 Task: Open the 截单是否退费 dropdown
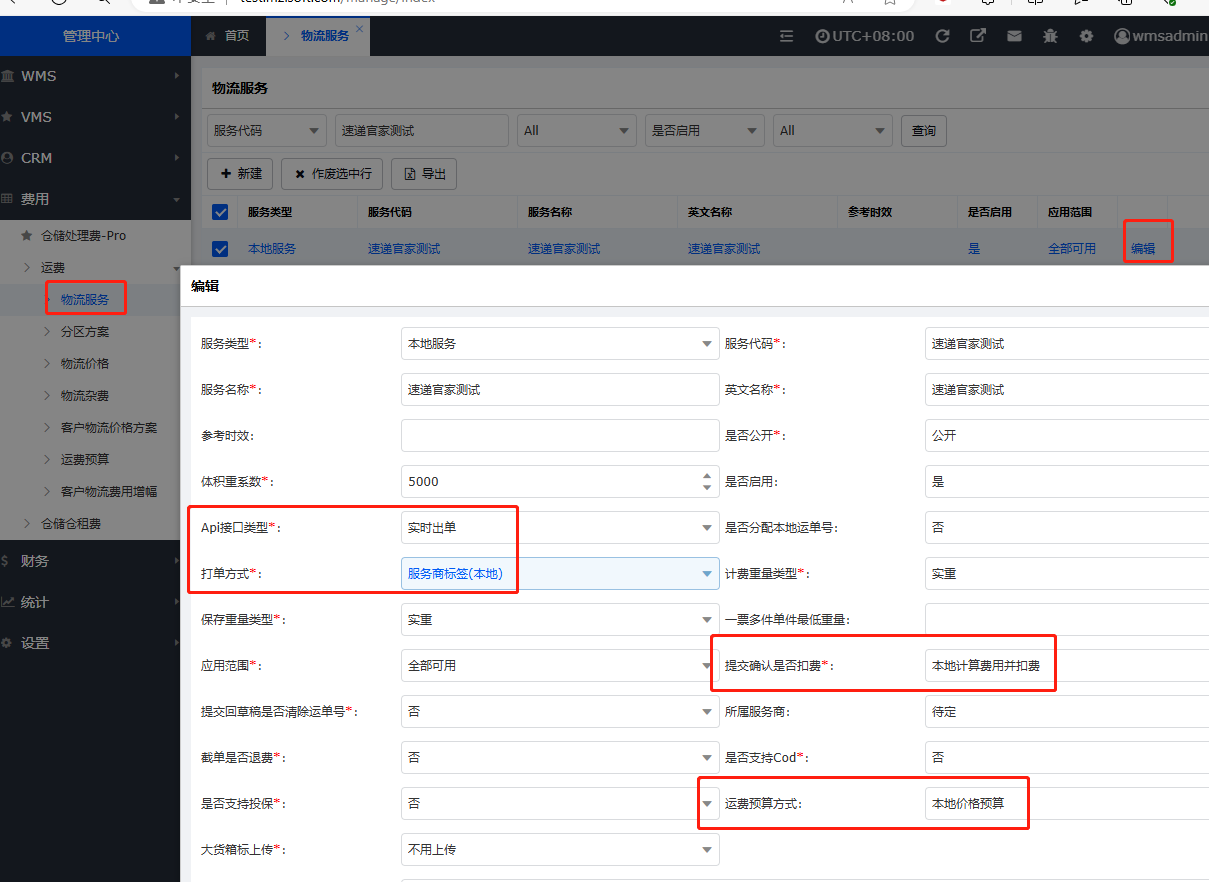tap(560, 757)
